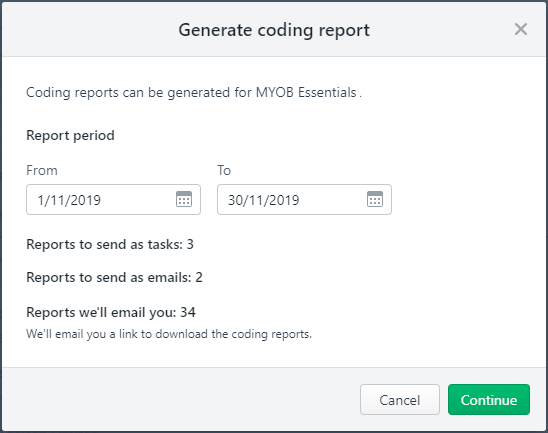Click the number 3 after the tasks label

(x=190, y=245)
